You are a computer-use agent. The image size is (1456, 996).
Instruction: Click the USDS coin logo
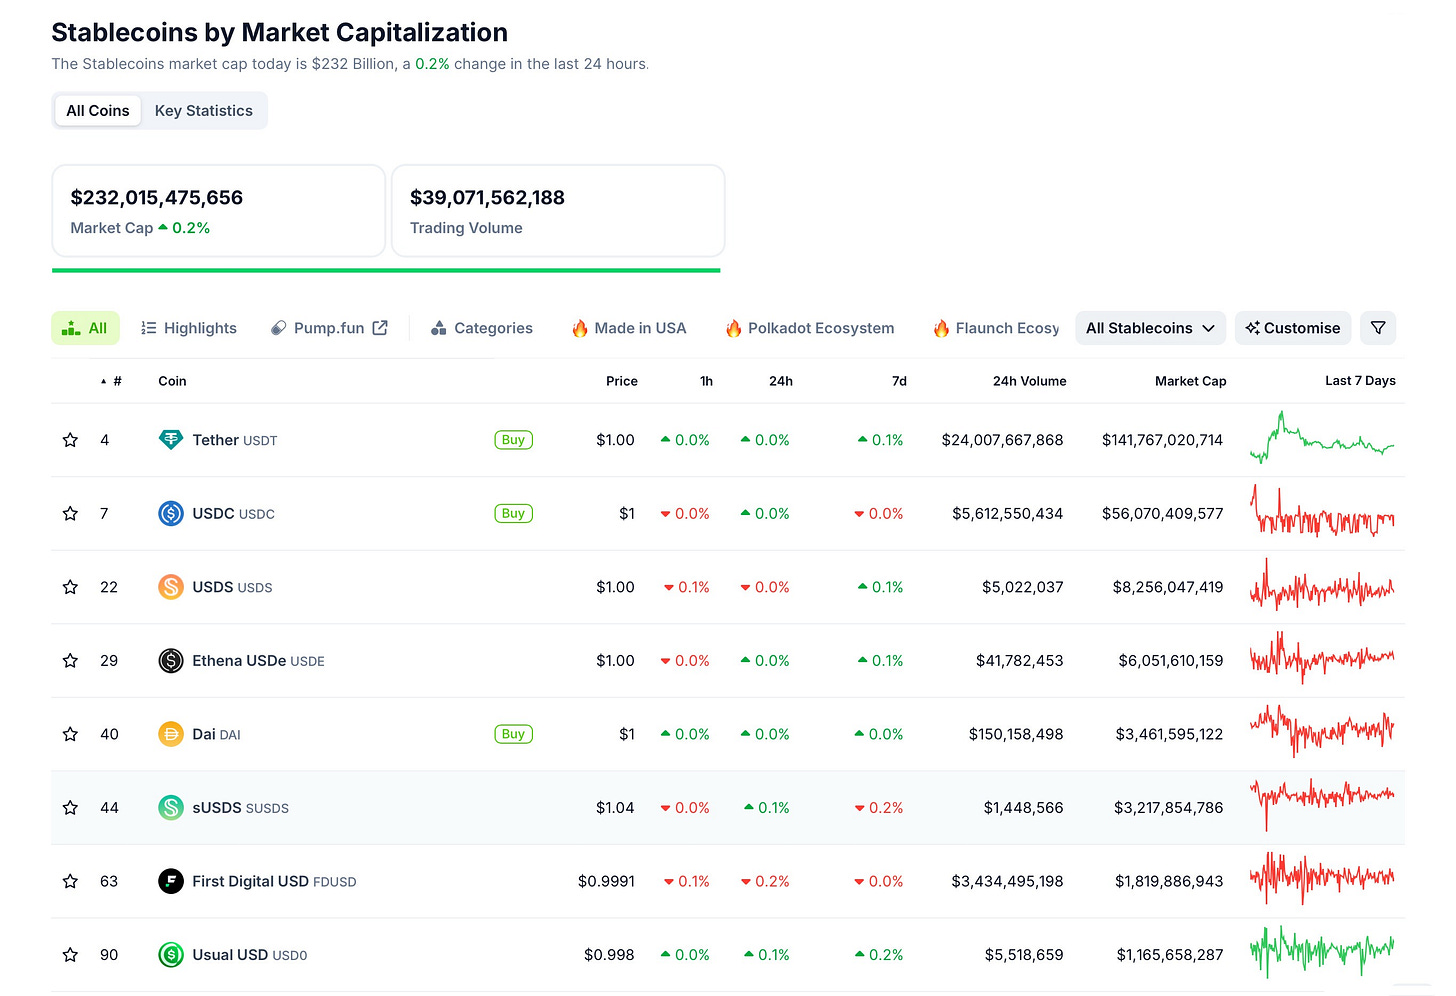click(x=171, y=587)
